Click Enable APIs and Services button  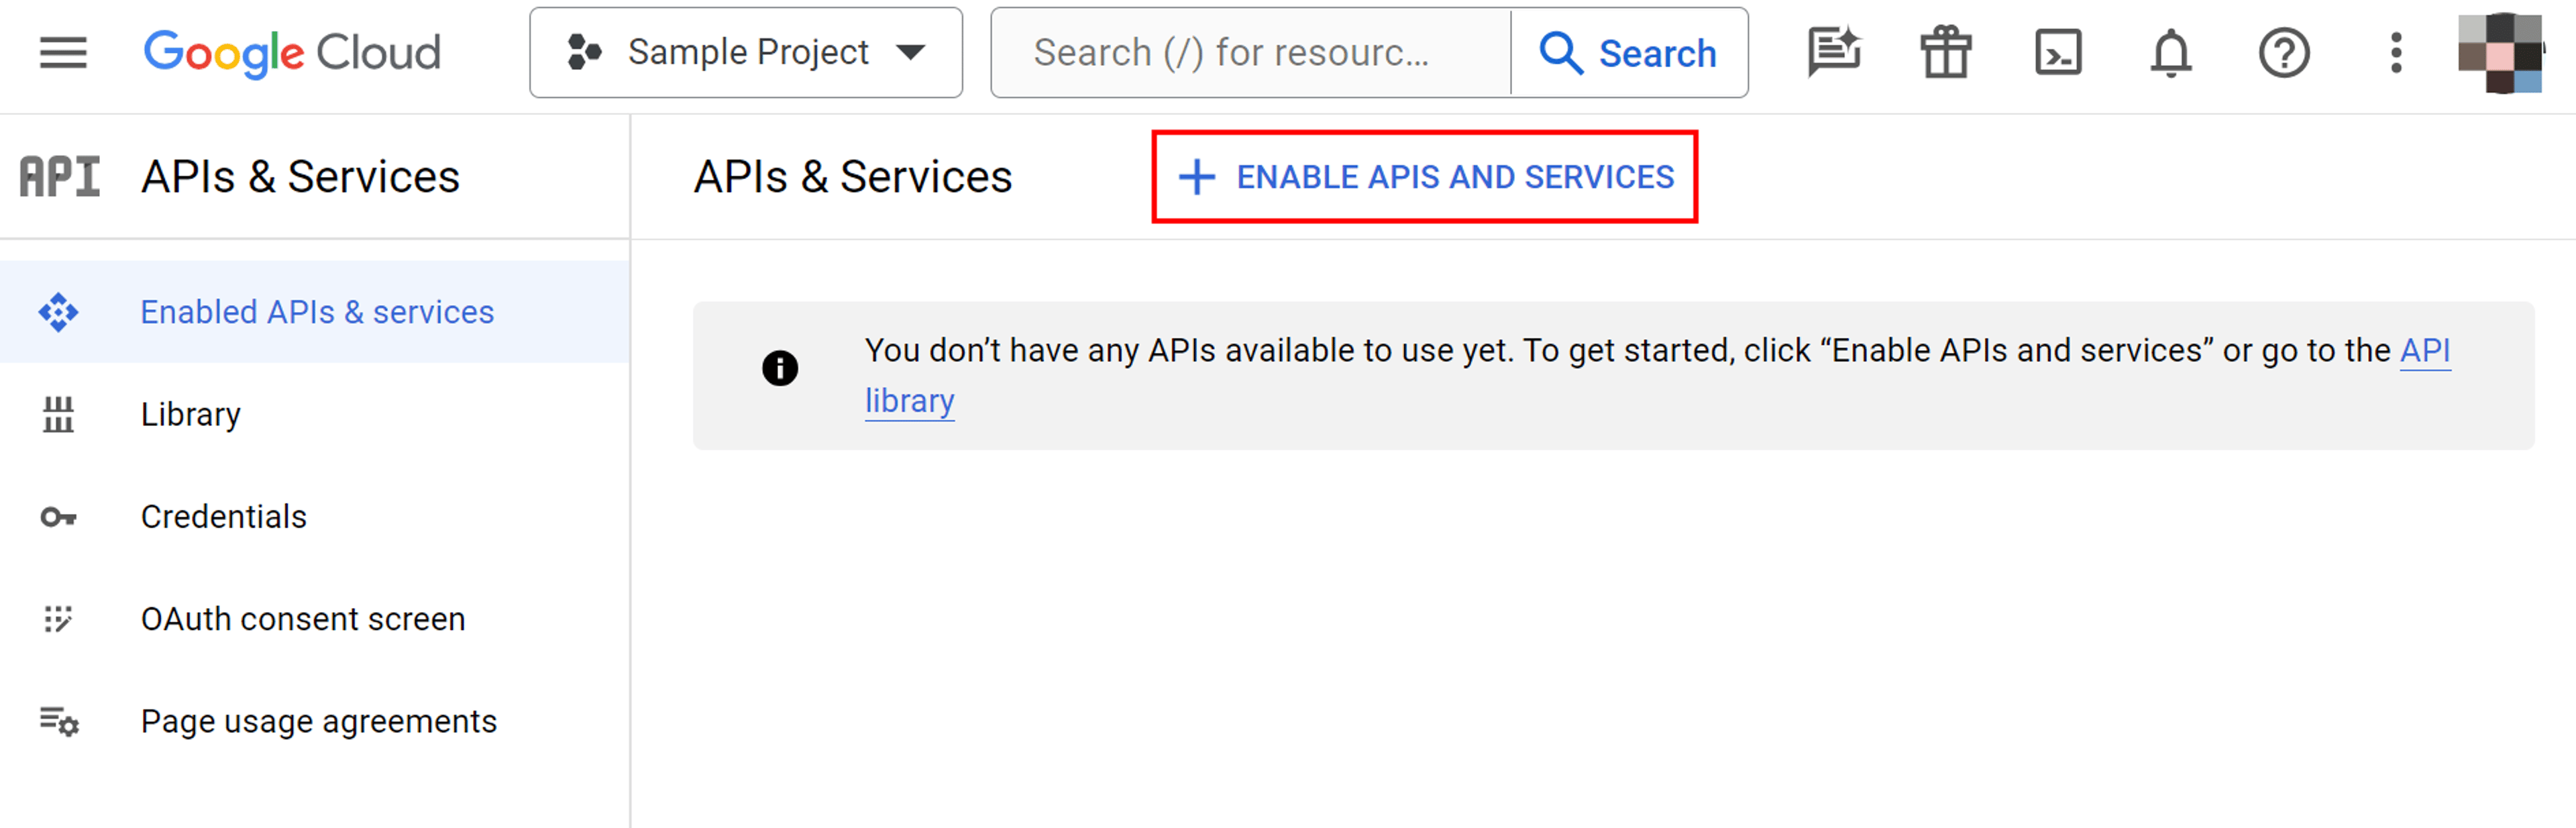(x=1425, y=177)
